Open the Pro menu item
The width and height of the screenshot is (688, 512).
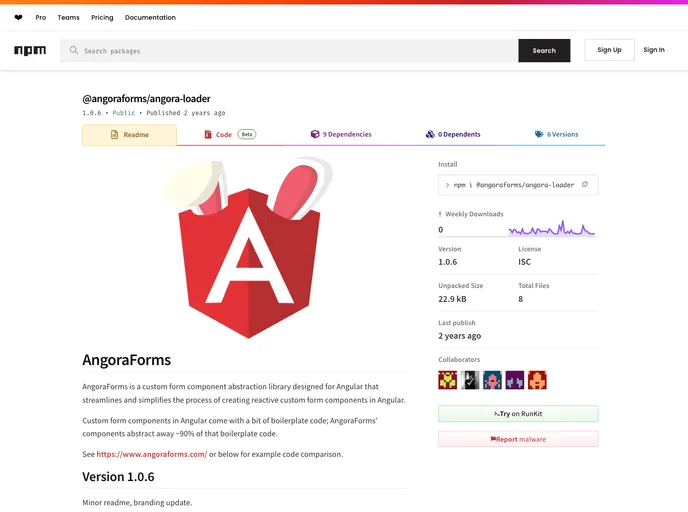coord(41,18)
